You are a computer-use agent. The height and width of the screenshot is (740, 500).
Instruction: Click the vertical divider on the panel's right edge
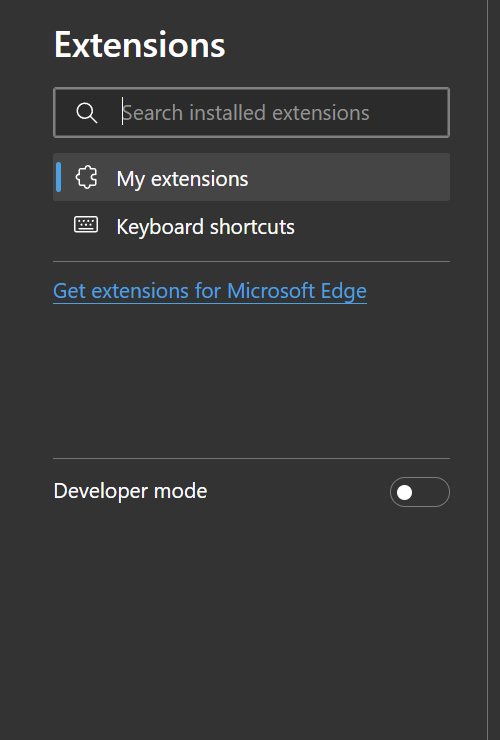click(488, 370)
